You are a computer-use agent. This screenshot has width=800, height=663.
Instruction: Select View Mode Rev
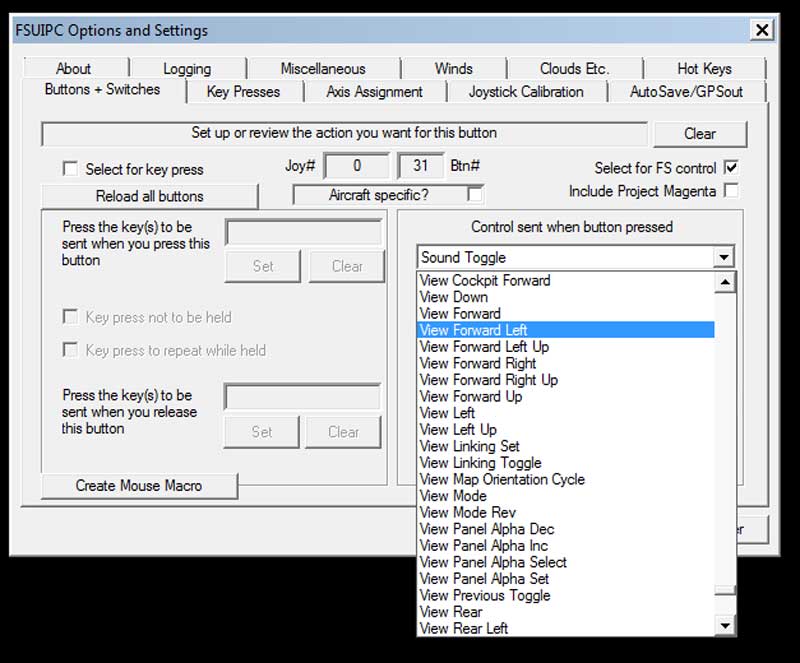[x=566, y=512]
